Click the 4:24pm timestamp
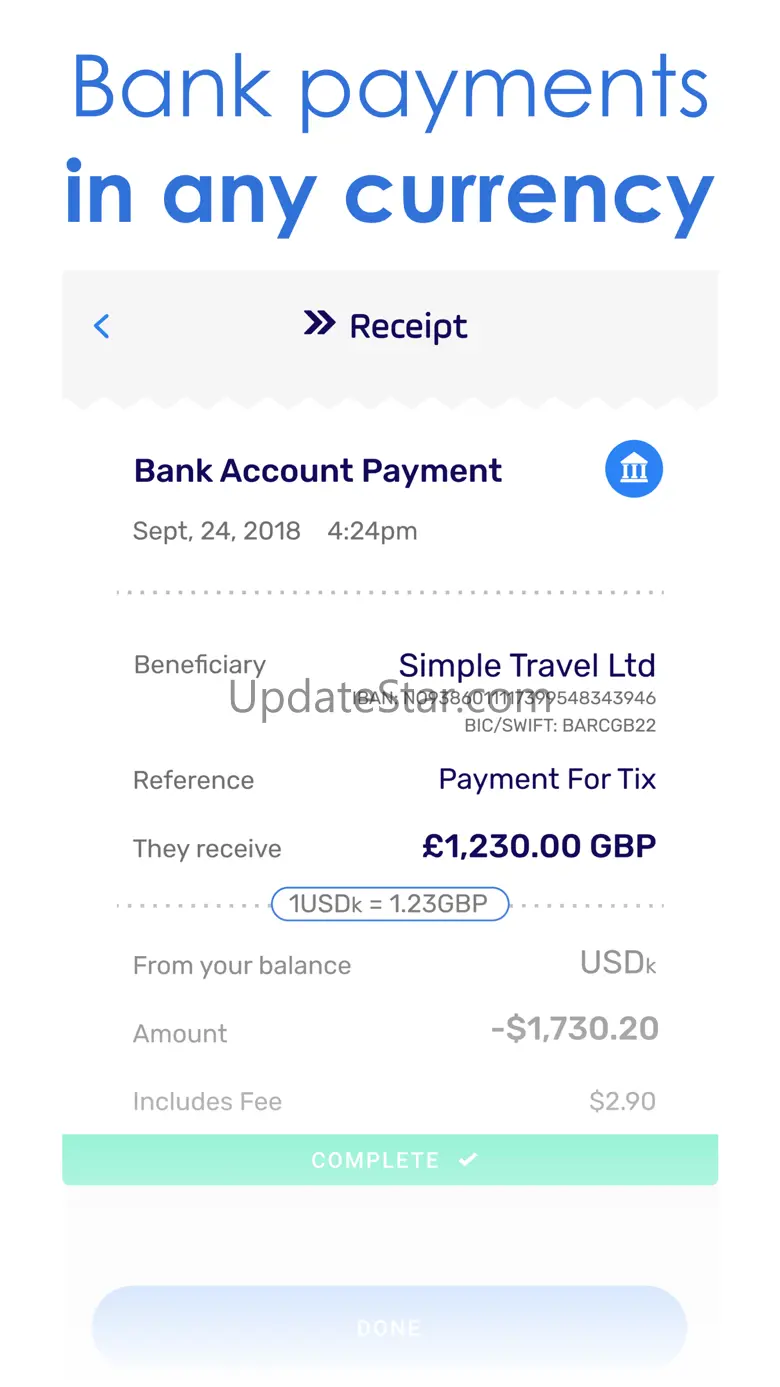The width and height of the screenshot is (780, 1387). pos(372,531)
